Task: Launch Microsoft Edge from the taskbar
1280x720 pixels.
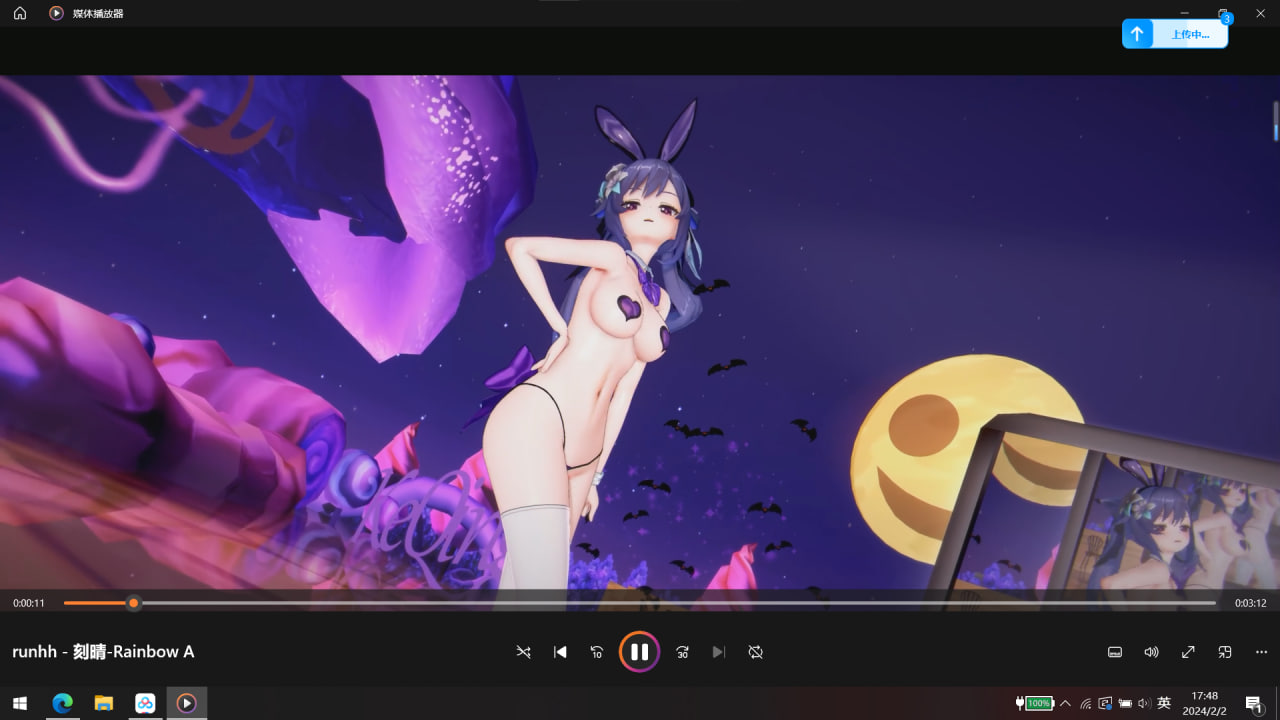Action: 62,703
